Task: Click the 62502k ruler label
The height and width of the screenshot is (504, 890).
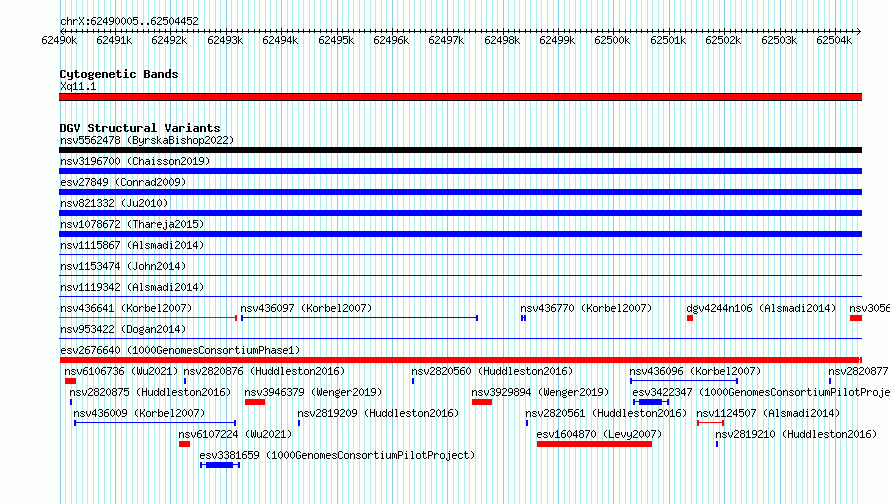Action: [723, 40]
